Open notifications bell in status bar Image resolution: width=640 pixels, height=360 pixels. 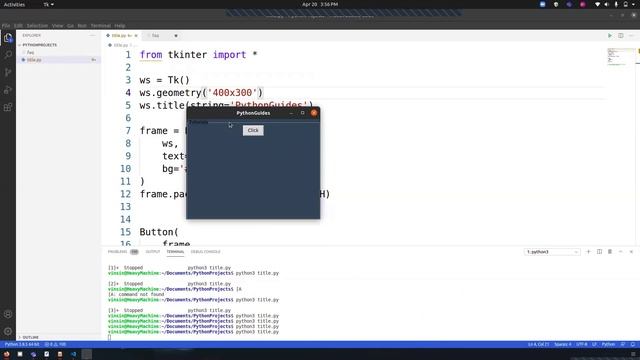click(633, 344)
